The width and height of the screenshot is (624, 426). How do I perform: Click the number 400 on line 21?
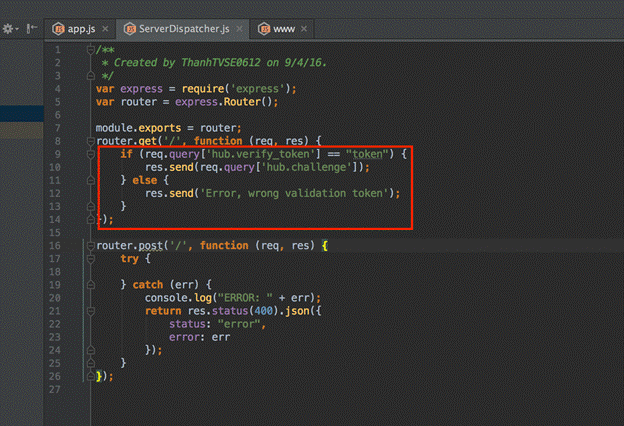click(263, 311)
